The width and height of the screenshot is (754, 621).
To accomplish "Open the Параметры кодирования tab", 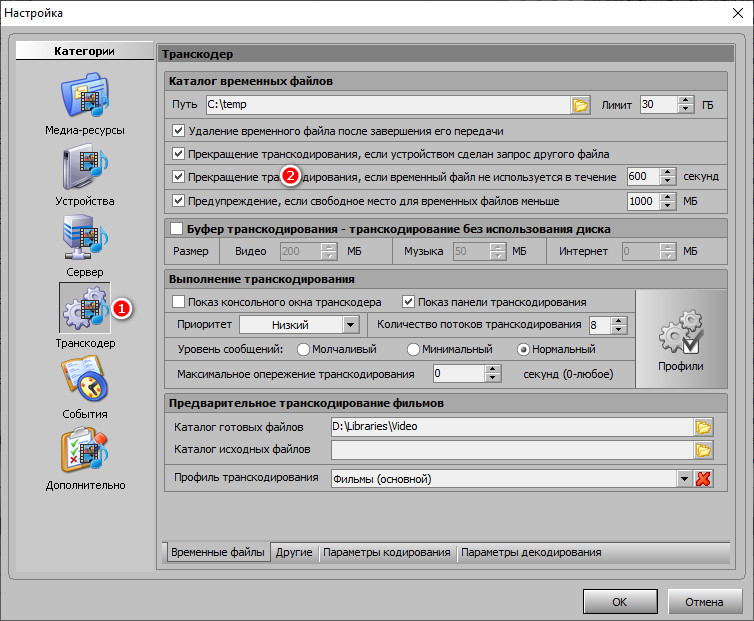I will (387, 552).
